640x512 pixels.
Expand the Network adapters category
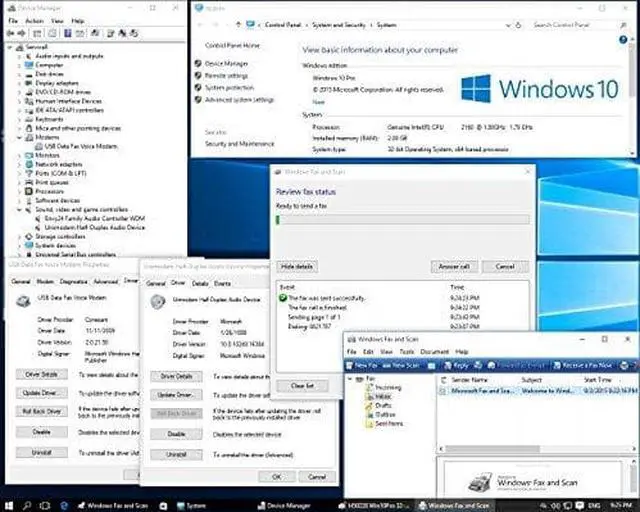[x=19, y=164]
